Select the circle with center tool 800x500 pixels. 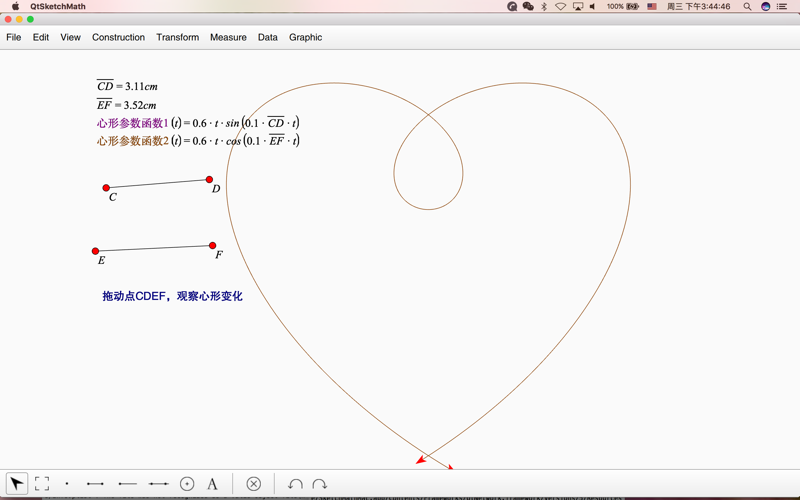187,484
